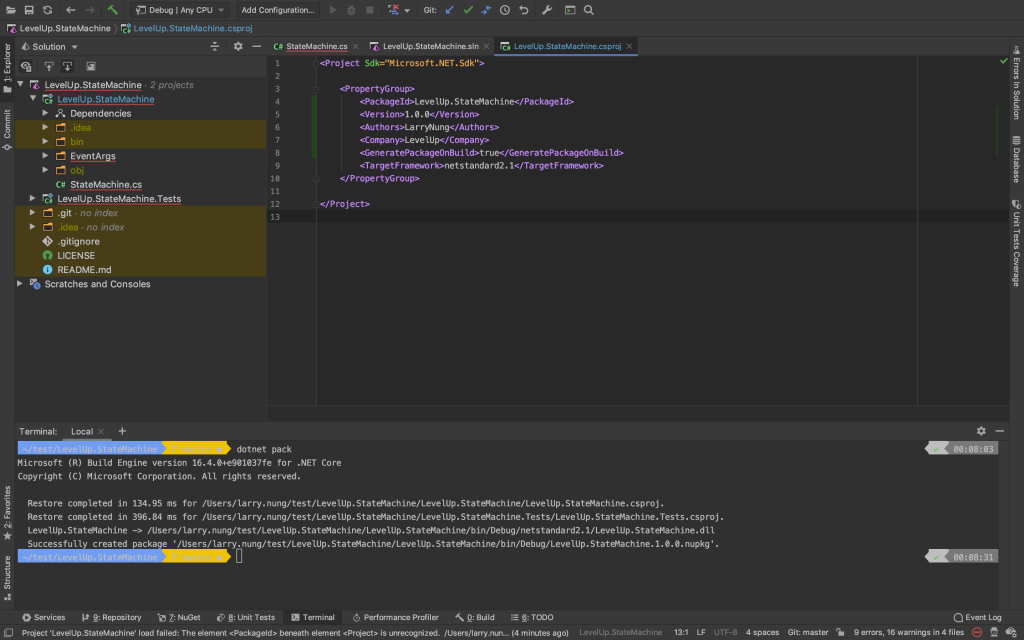Open the Database side panel
Image resolution: width=1024 pixels, height=640 pixels.
[x=1017, y=160]
